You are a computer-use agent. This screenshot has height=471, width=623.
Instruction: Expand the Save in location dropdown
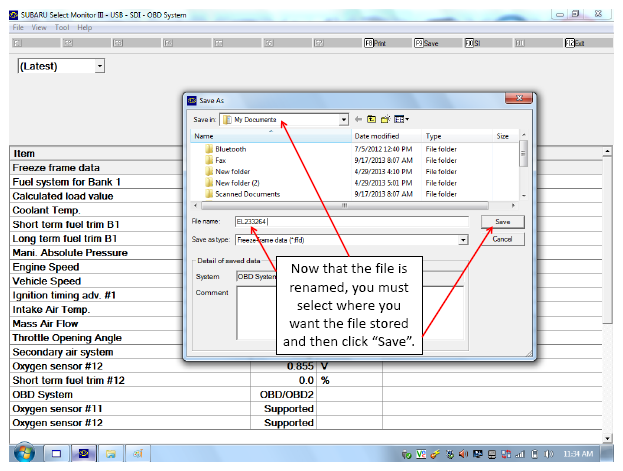click(x=344, y=120)
